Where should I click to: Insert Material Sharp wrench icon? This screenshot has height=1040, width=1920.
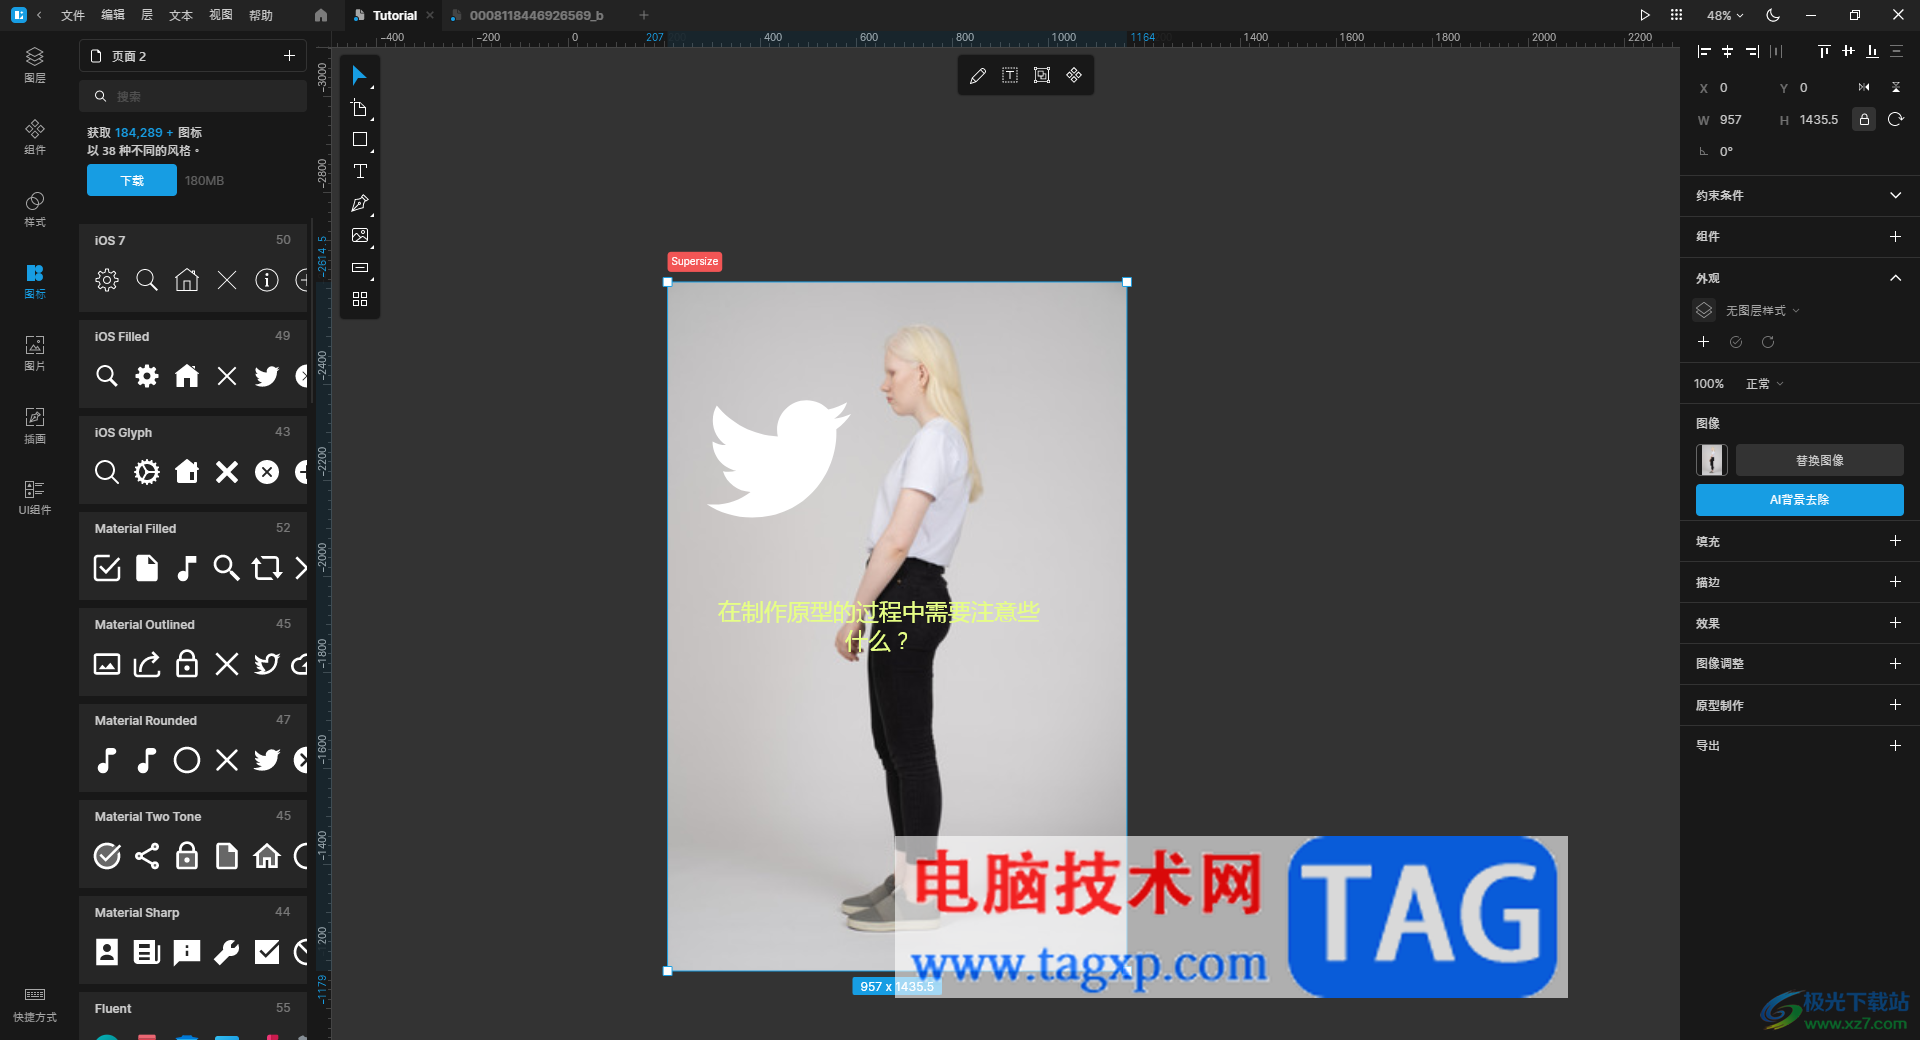pyautogui.click(x=227, y=952)
